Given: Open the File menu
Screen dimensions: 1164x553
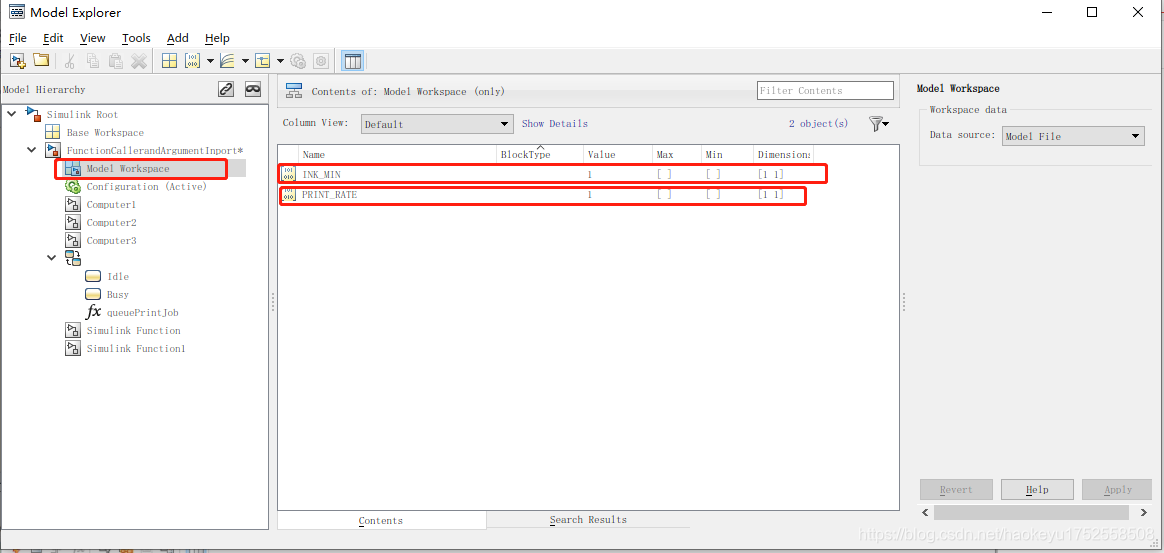Looking at the screenshot, I should [18, 38].
